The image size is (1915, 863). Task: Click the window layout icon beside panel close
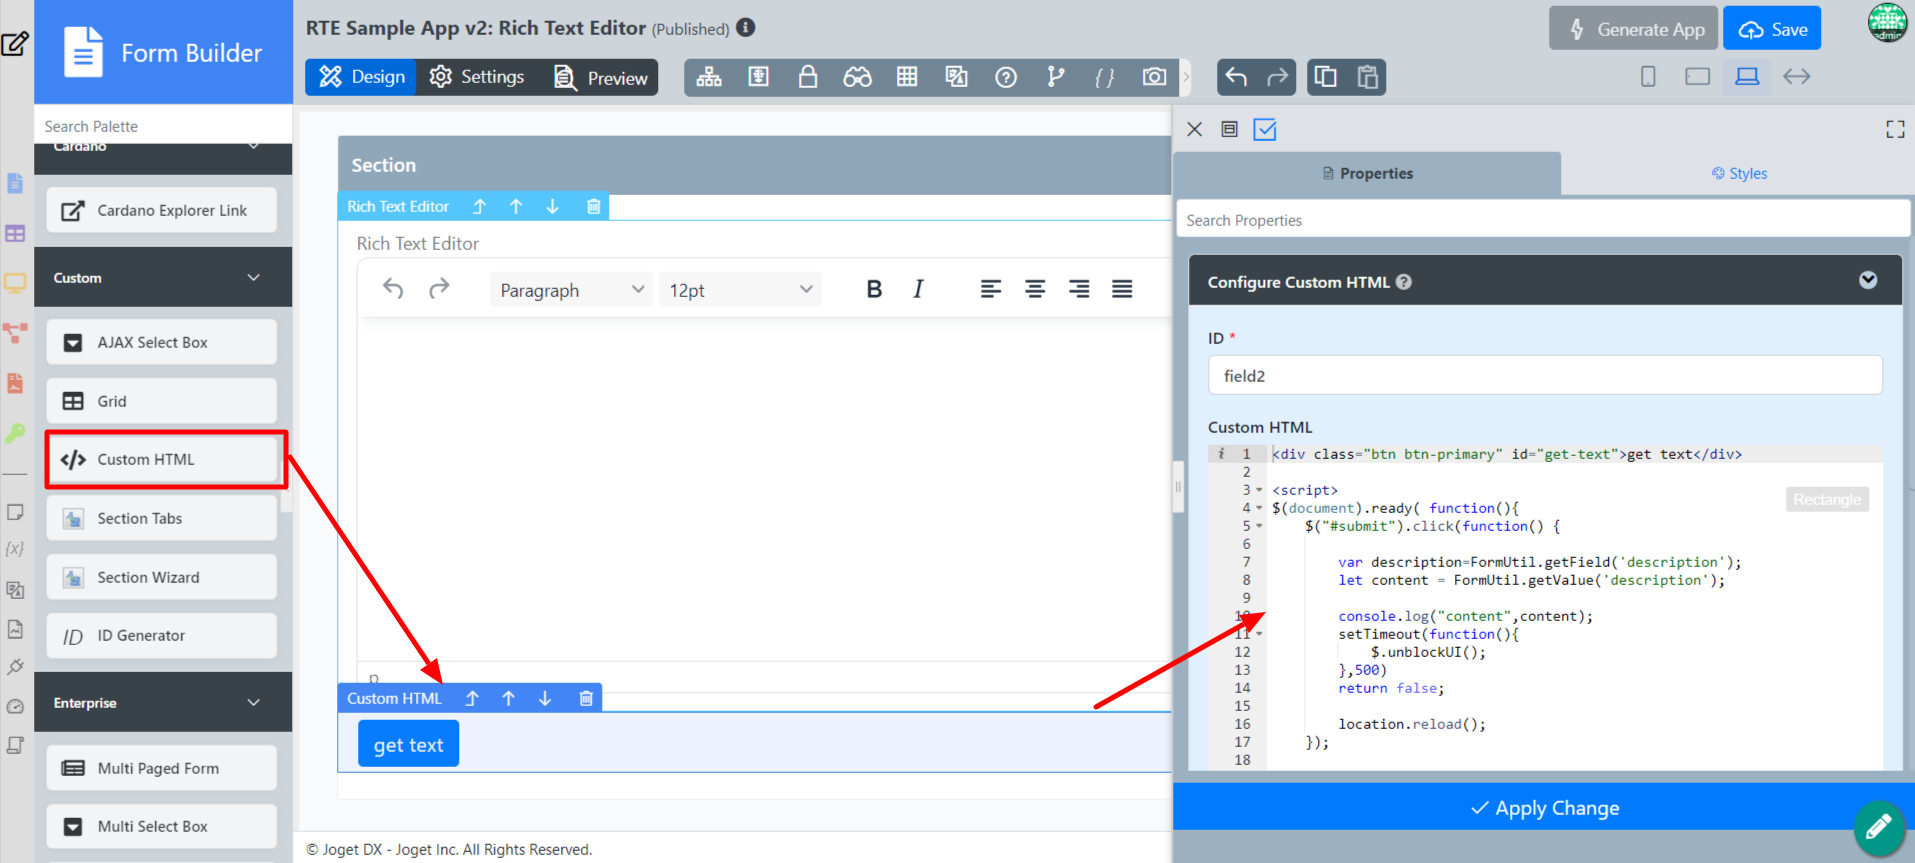point(1230,129)
